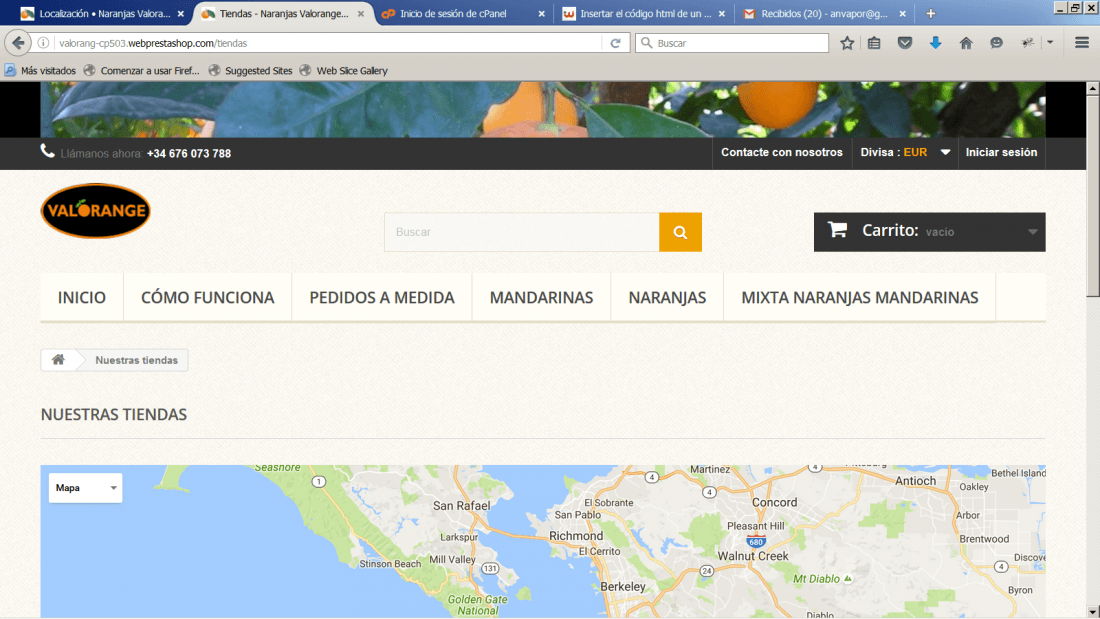Click the Berkeley label on the map
1100x619 pixels.
pos(623,587)
